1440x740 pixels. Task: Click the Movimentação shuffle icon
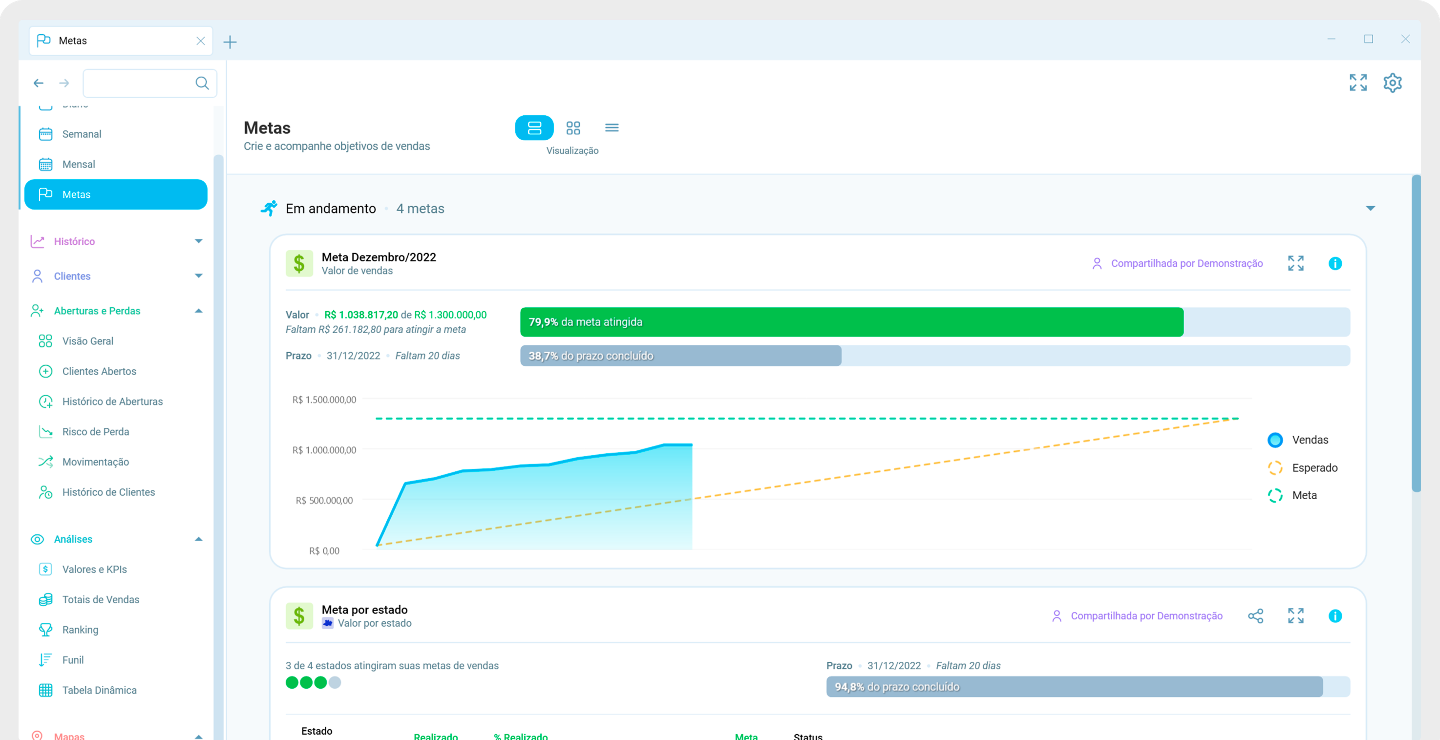(45, 462)
